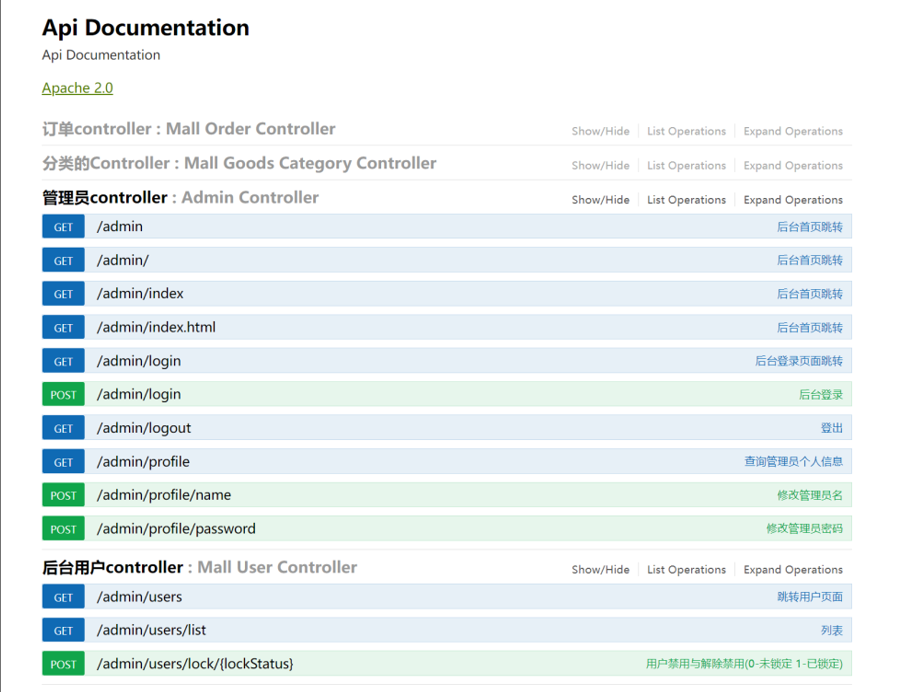Click the GET badge for /admin/logout
The image size is (921, 692).
[x=63, y=428]
